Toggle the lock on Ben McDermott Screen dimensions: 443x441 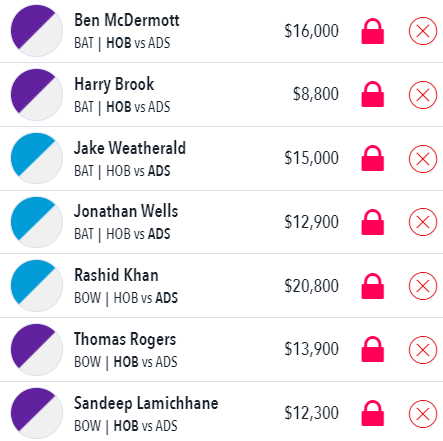click(x=373, y=31)
